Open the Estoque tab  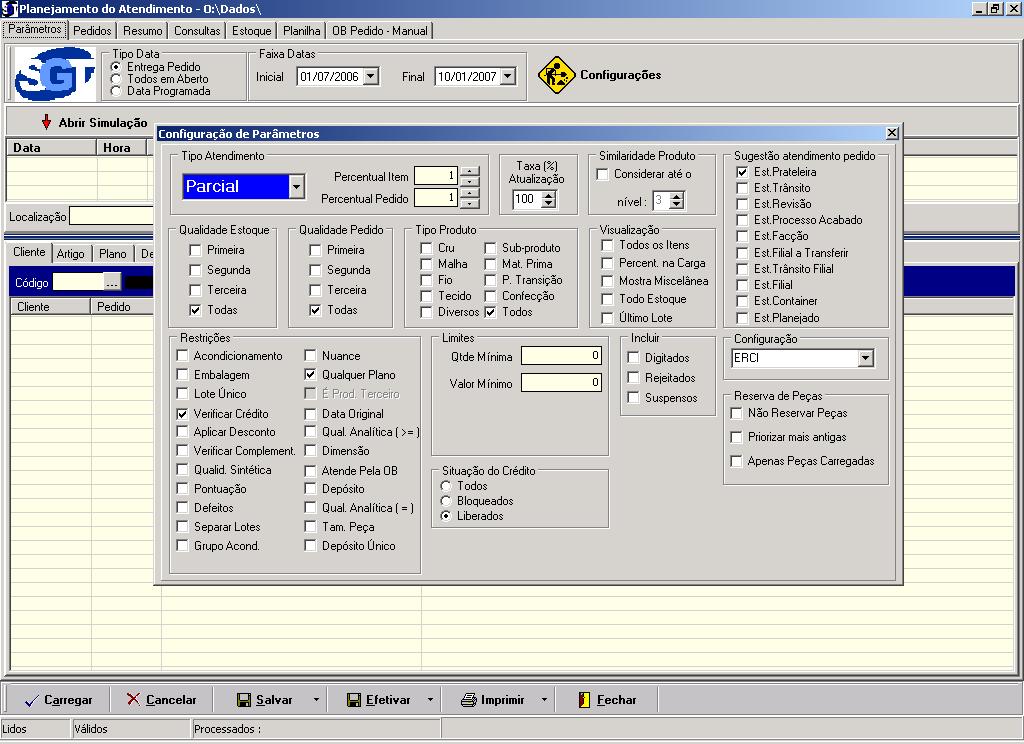pyautogui.click(x=252, y=31)
